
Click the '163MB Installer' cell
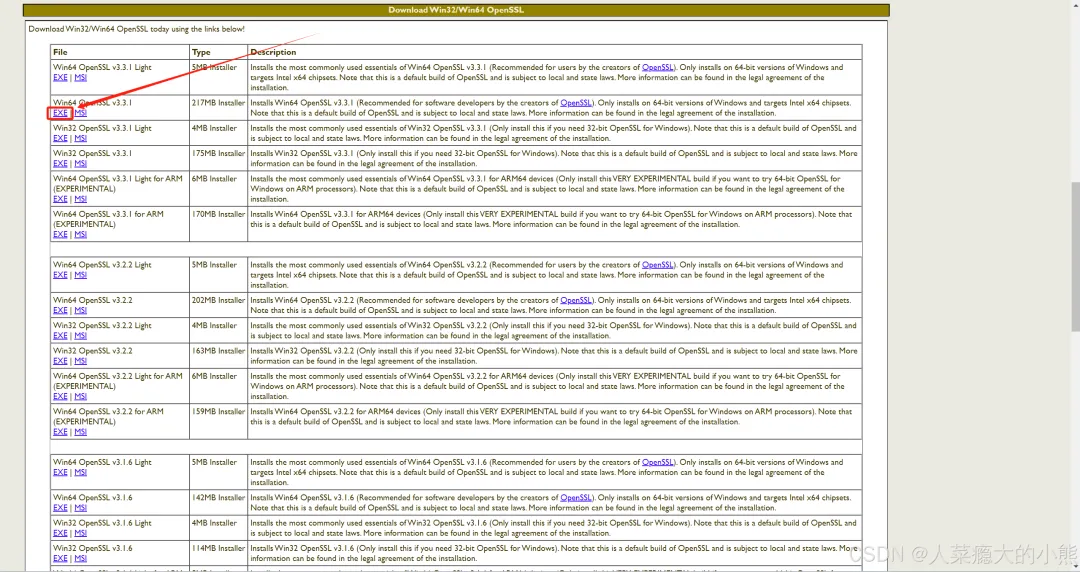[218, 356]
